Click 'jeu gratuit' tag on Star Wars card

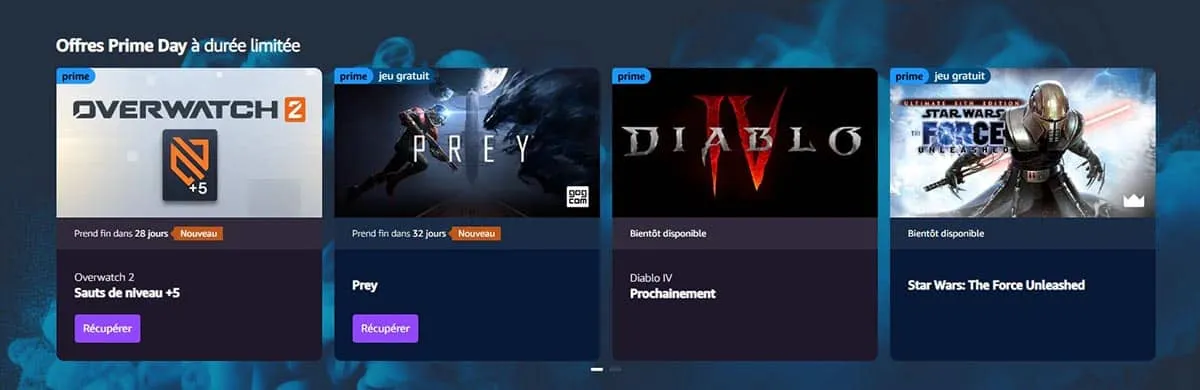(959, 76)
